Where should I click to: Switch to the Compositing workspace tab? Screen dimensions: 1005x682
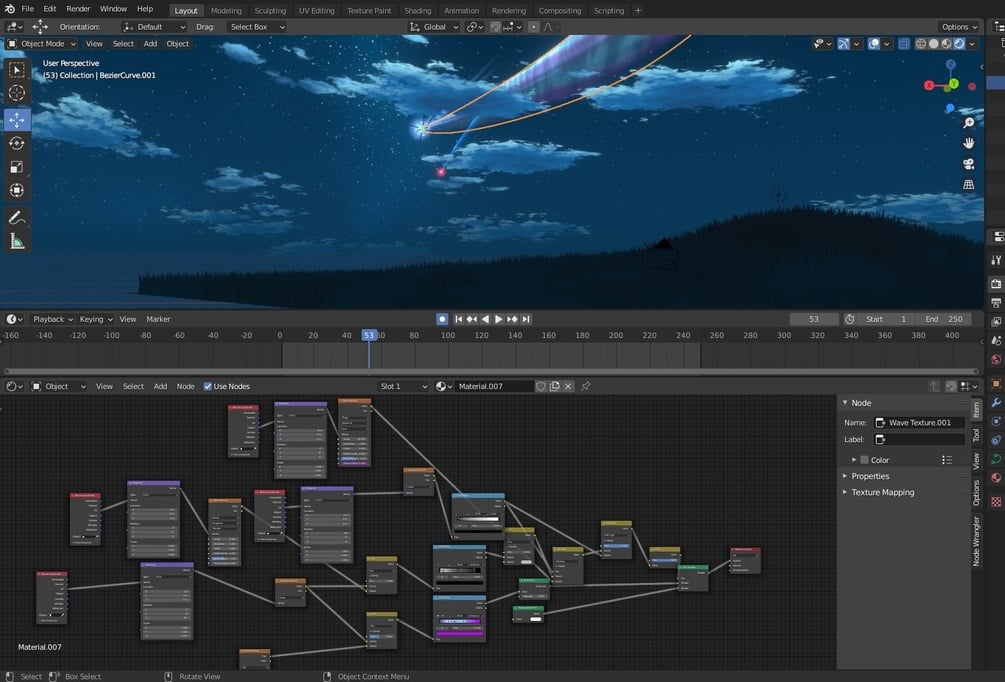click(x=560, y=10)
